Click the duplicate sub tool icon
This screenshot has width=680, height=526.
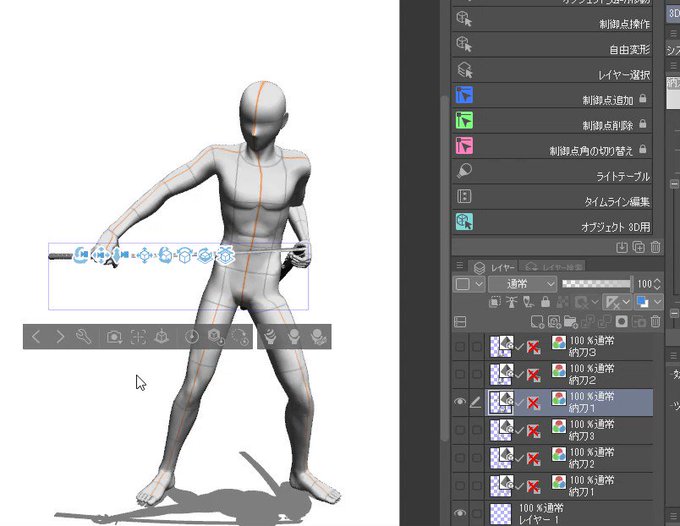[639, 247]
